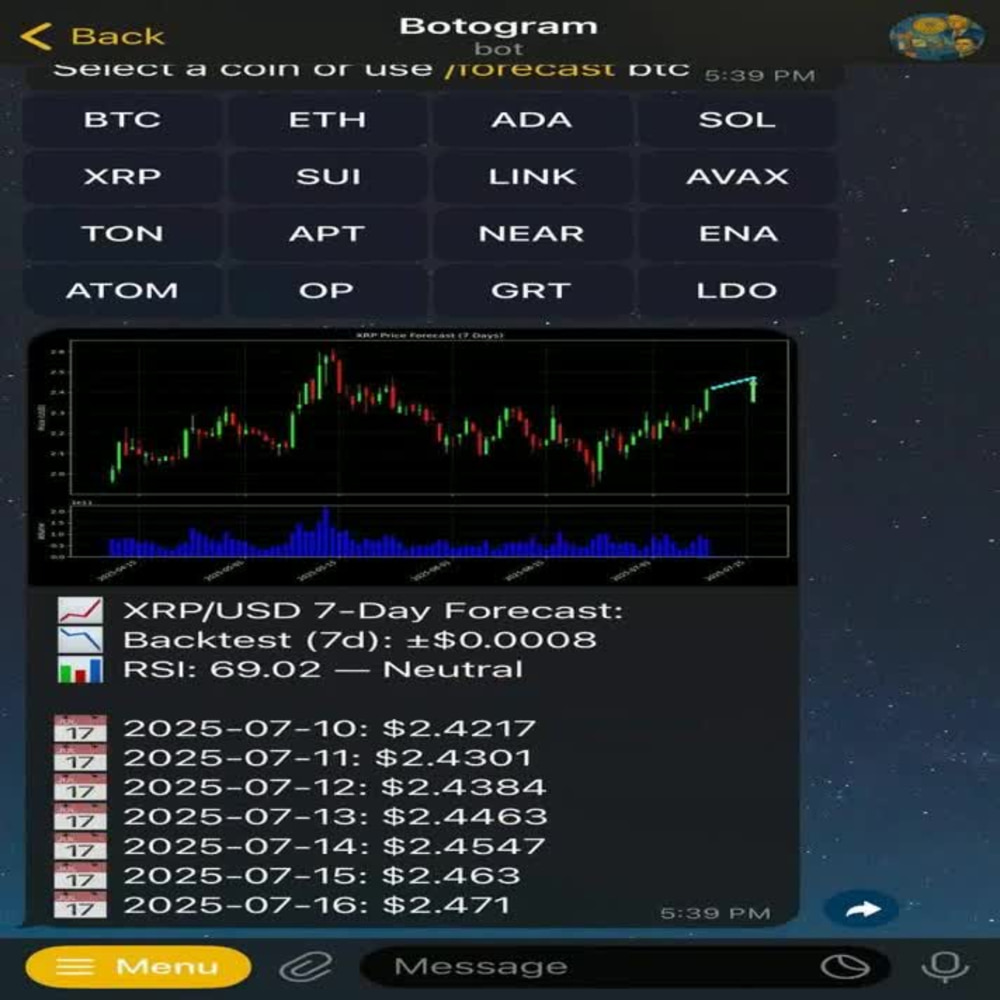Screen dimensions: 1000x1000
Task: Select the ETH coin button
Action: pyautogui.click(x=327, y=120)
